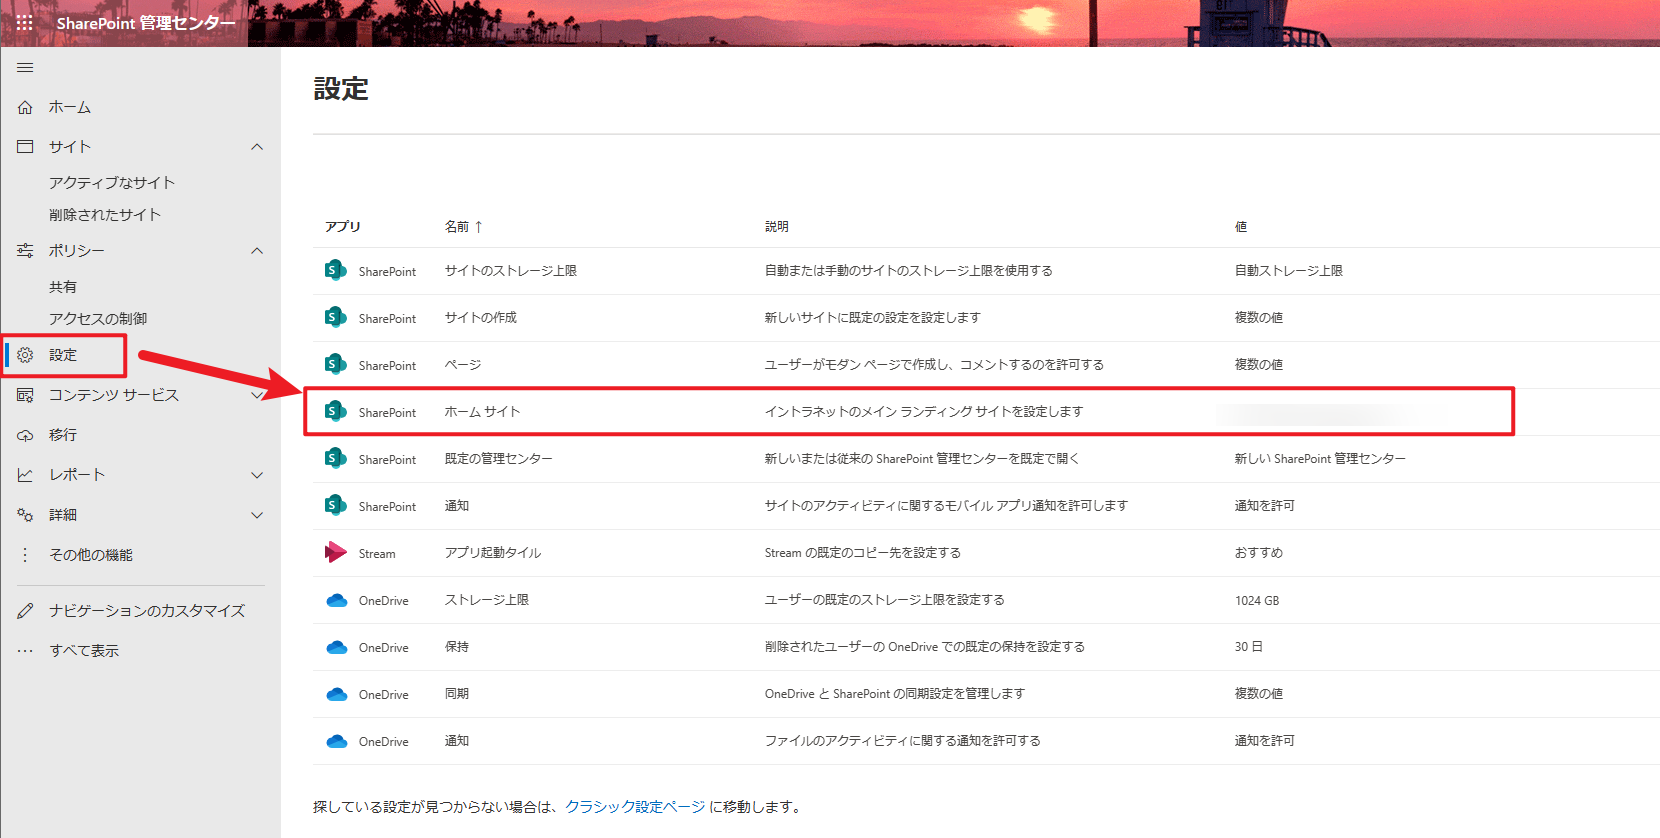Expand the レポート section chevron

[x=257, y=475]
